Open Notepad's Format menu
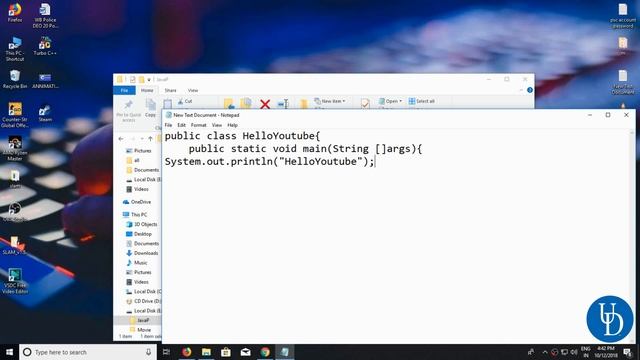The image size is (640, 360). coord(198,125)
